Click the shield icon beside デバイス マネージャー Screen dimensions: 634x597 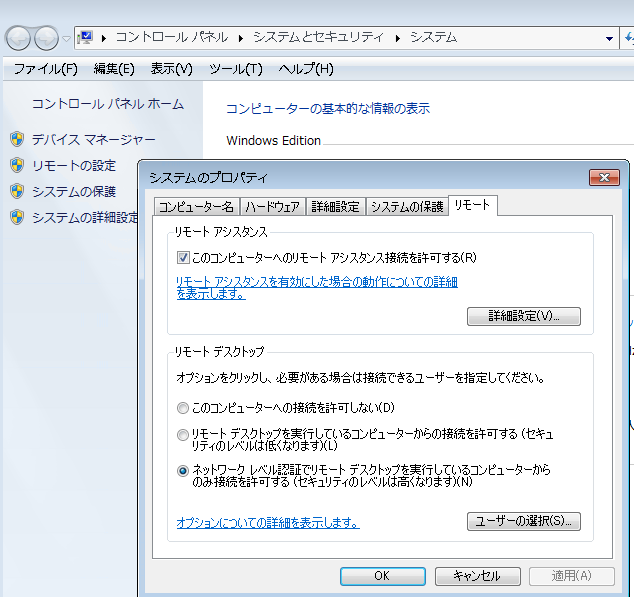pos(16,139)
